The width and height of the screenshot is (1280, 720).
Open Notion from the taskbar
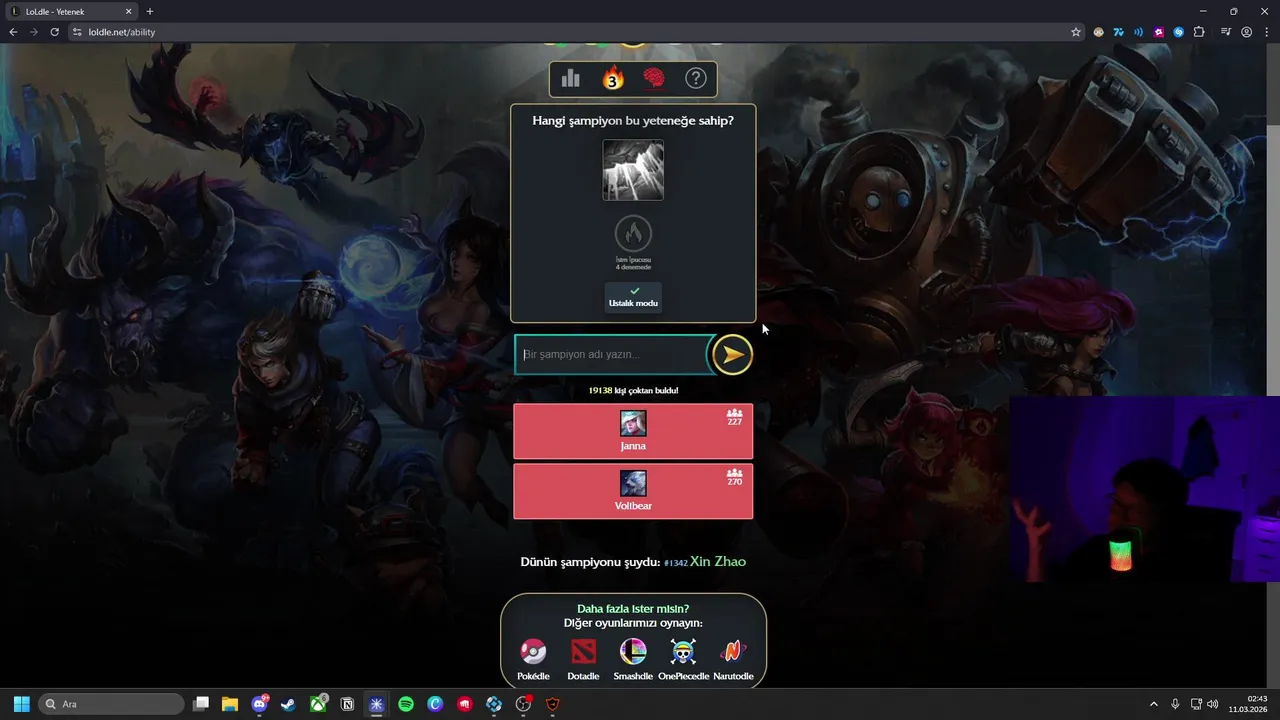347,704
